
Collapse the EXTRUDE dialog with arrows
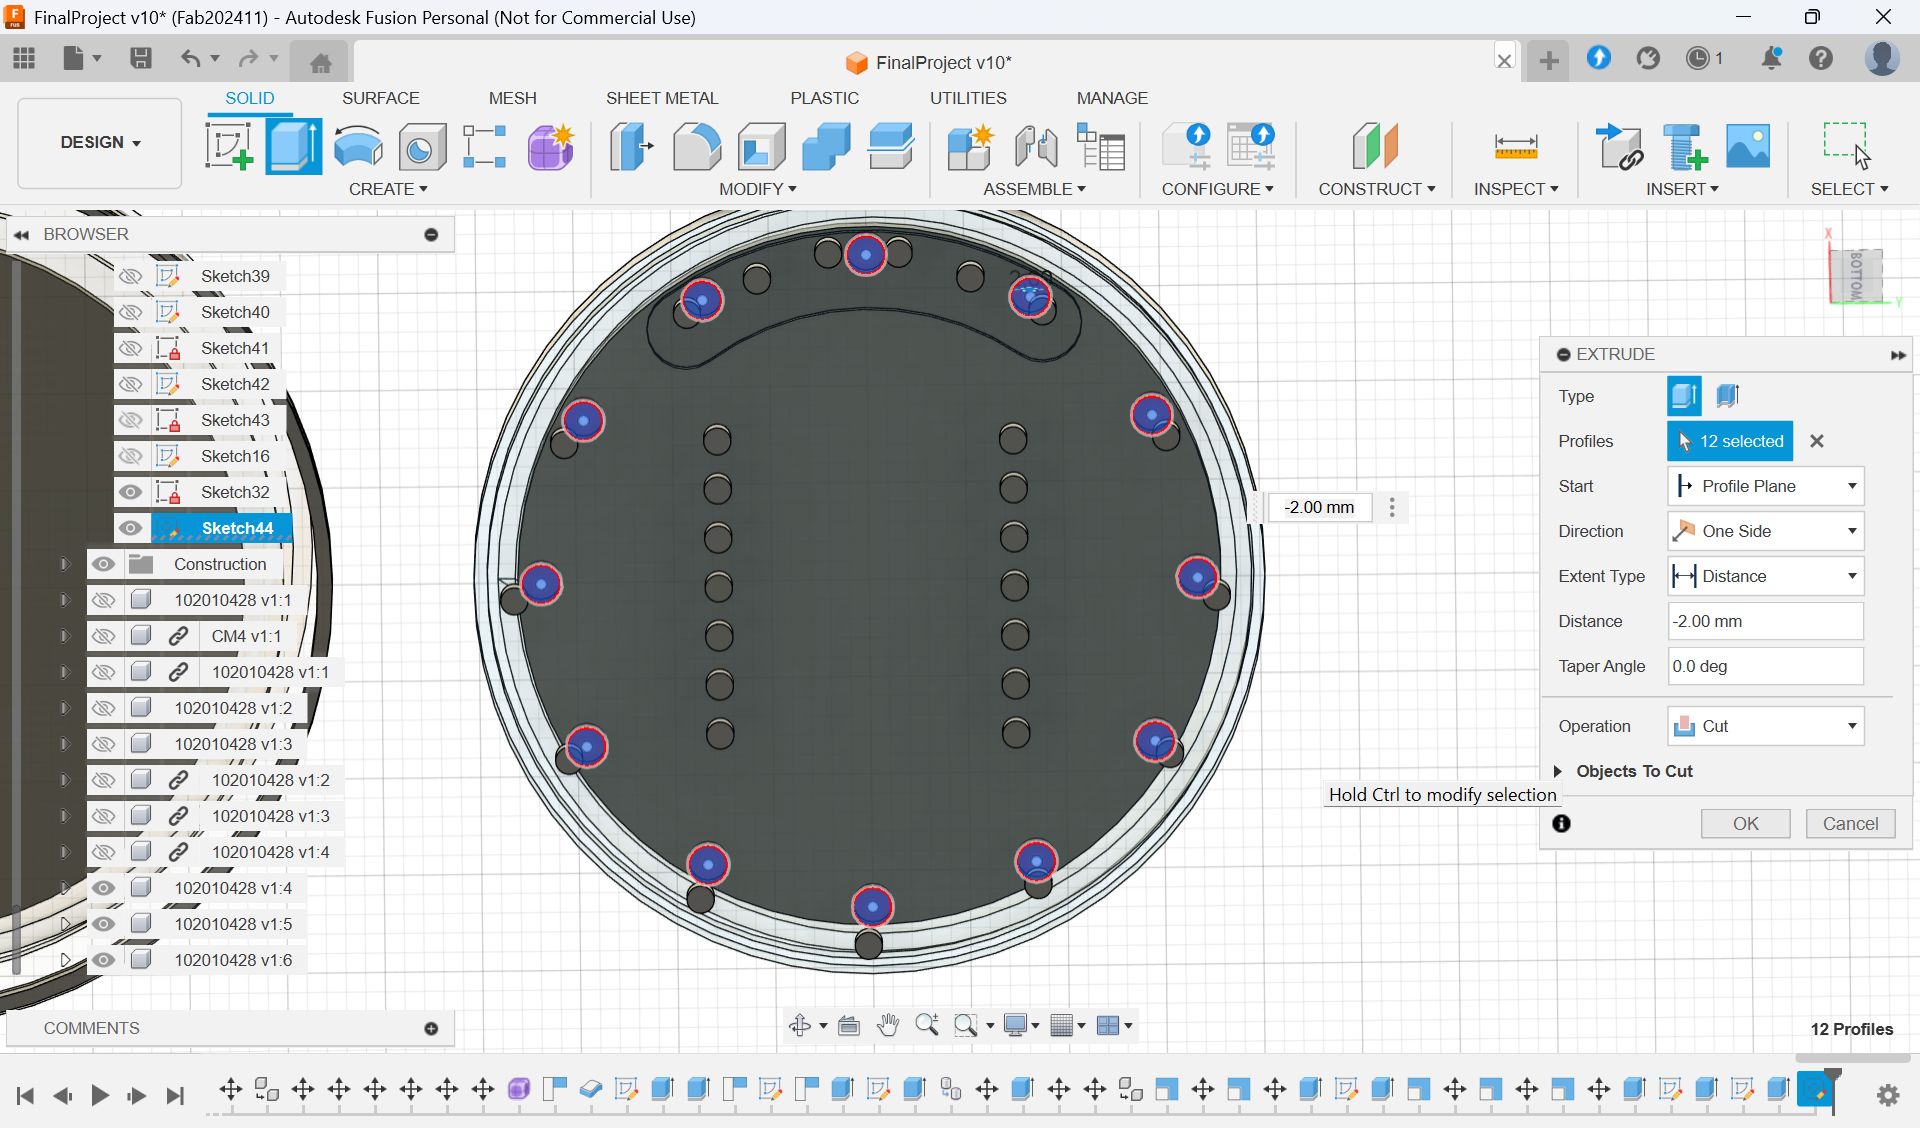click(x=1897, y=355)
